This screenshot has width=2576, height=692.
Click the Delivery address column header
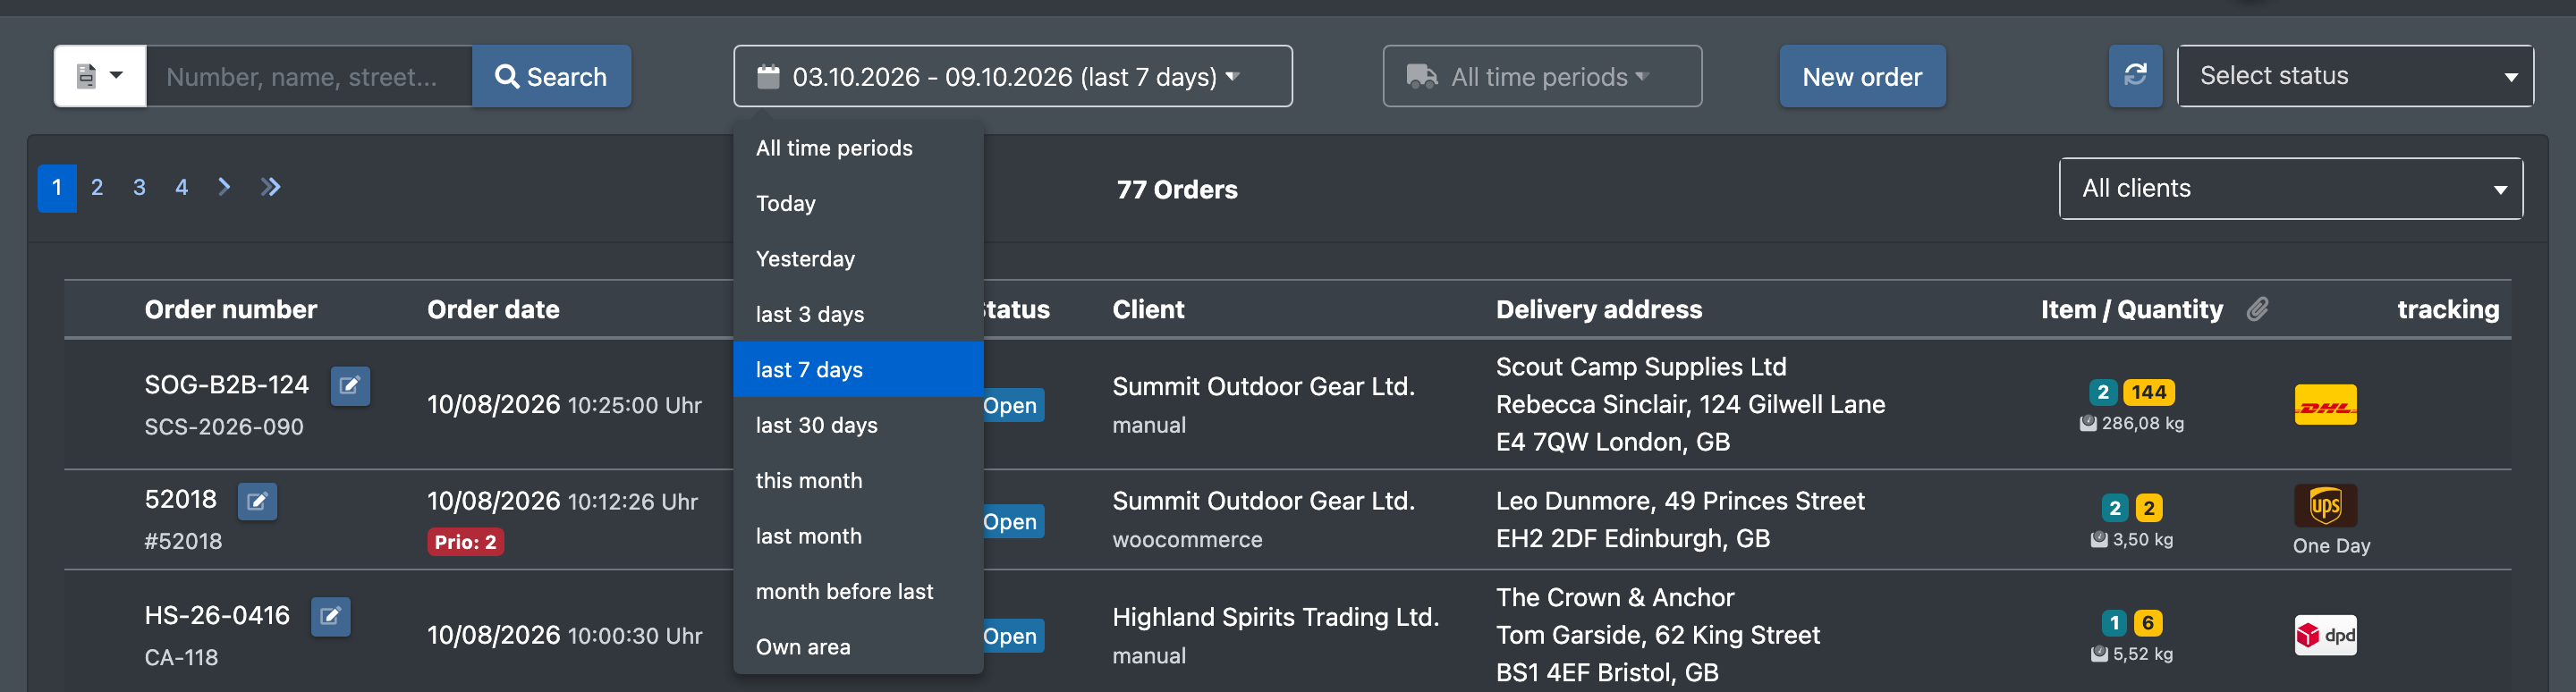point(1598,310)
